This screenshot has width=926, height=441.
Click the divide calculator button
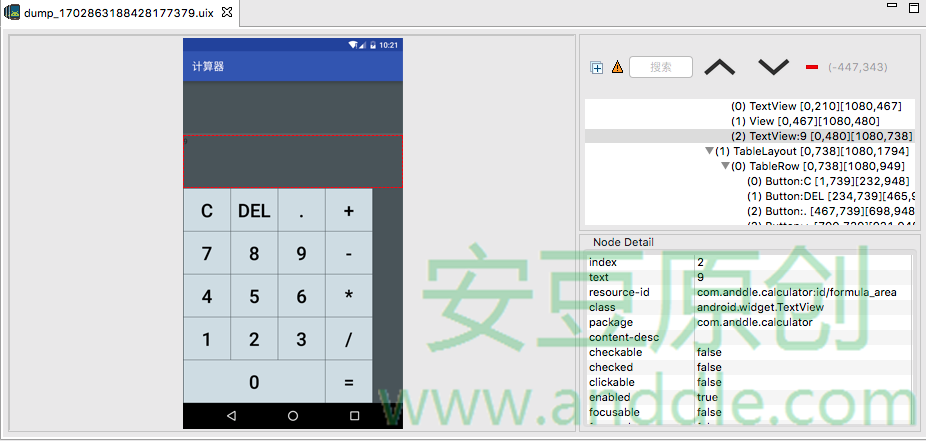(348, 339)
